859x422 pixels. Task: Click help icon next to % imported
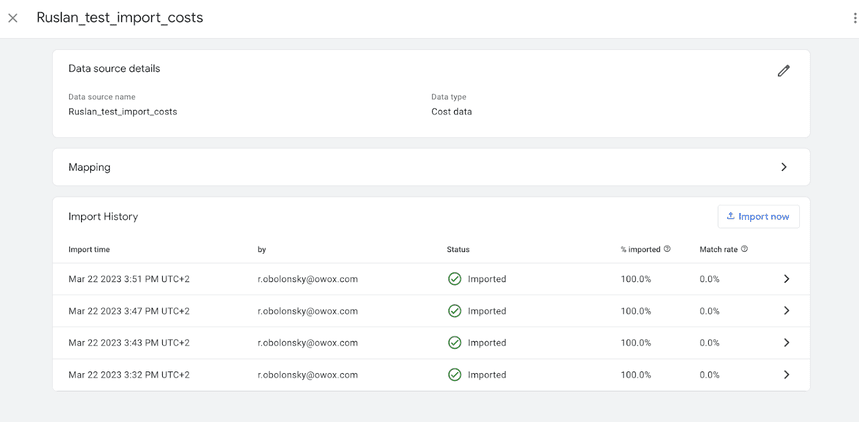[667, 249]
